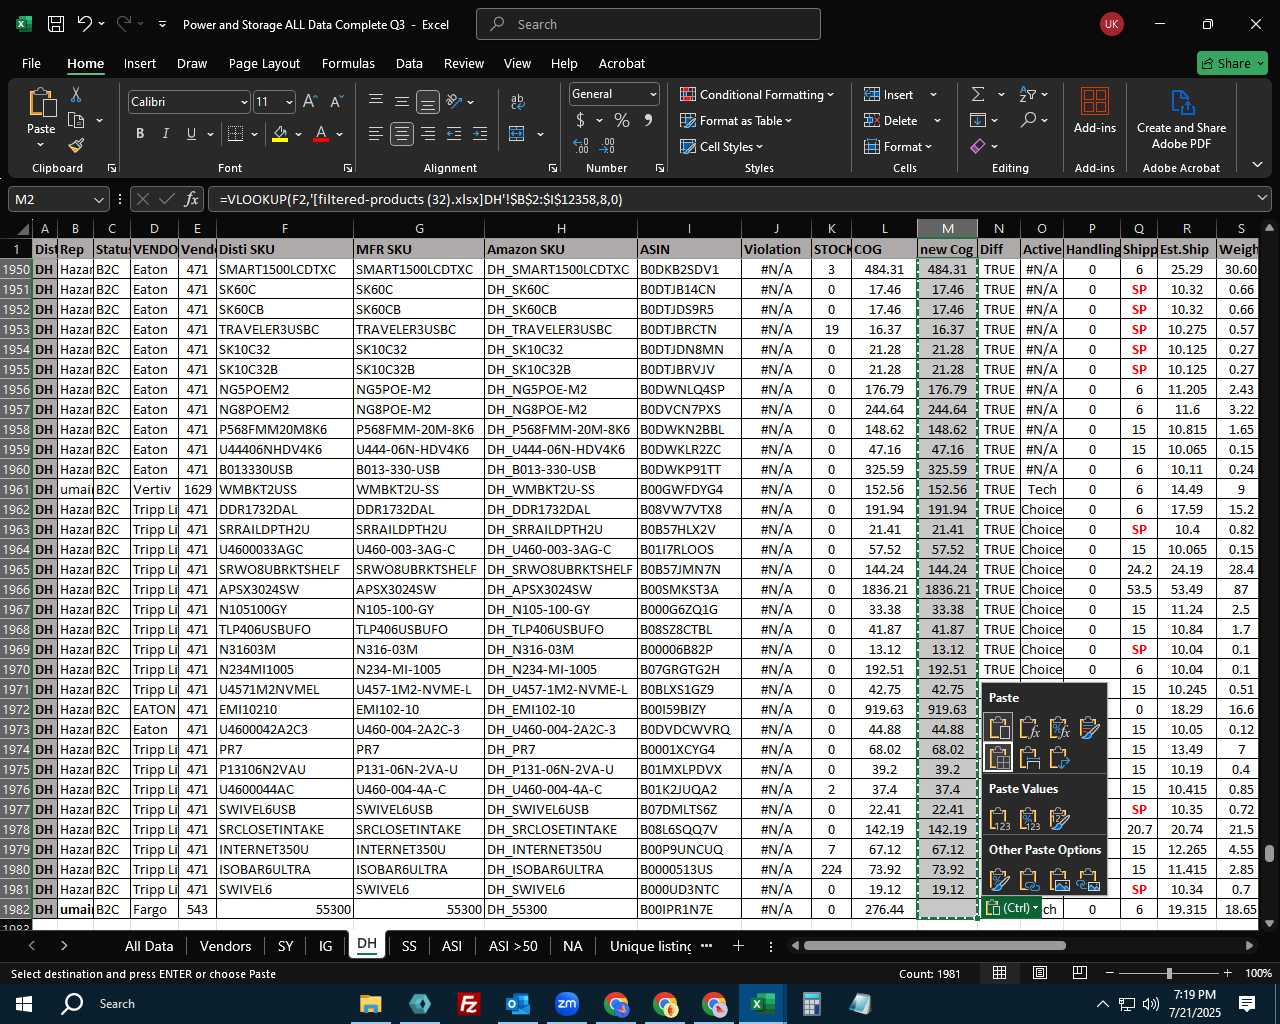This screenshot has height=1024, width=1280.
Task: Open the font size 11 dropdown
Action: 289,102
